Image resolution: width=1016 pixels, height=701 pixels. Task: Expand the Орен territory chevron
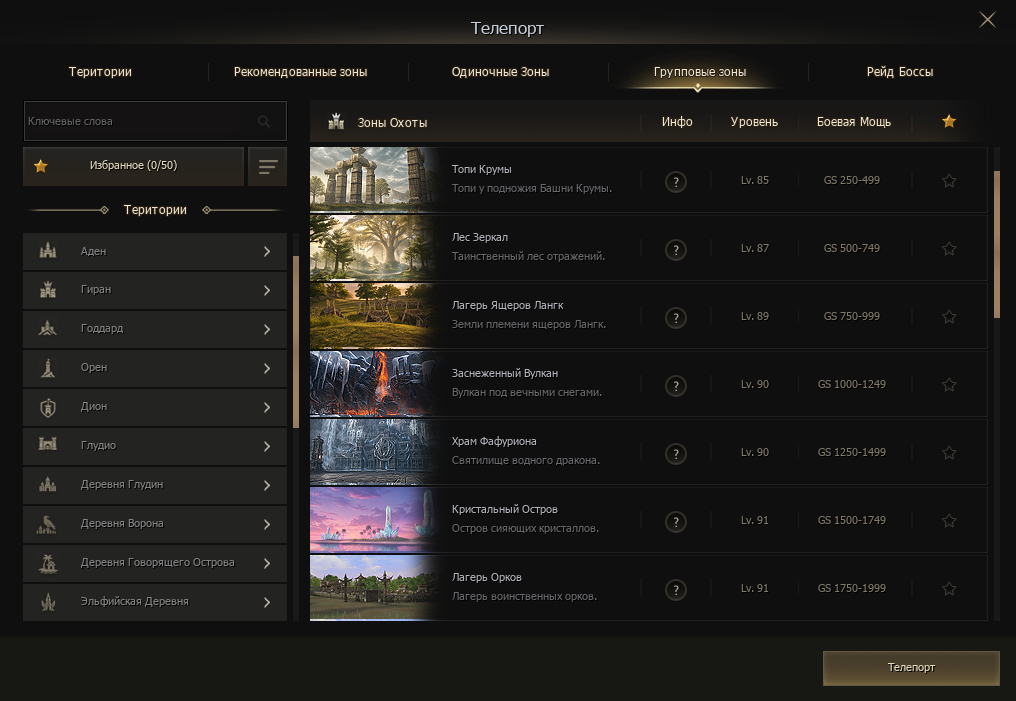[x=267, y=368]
